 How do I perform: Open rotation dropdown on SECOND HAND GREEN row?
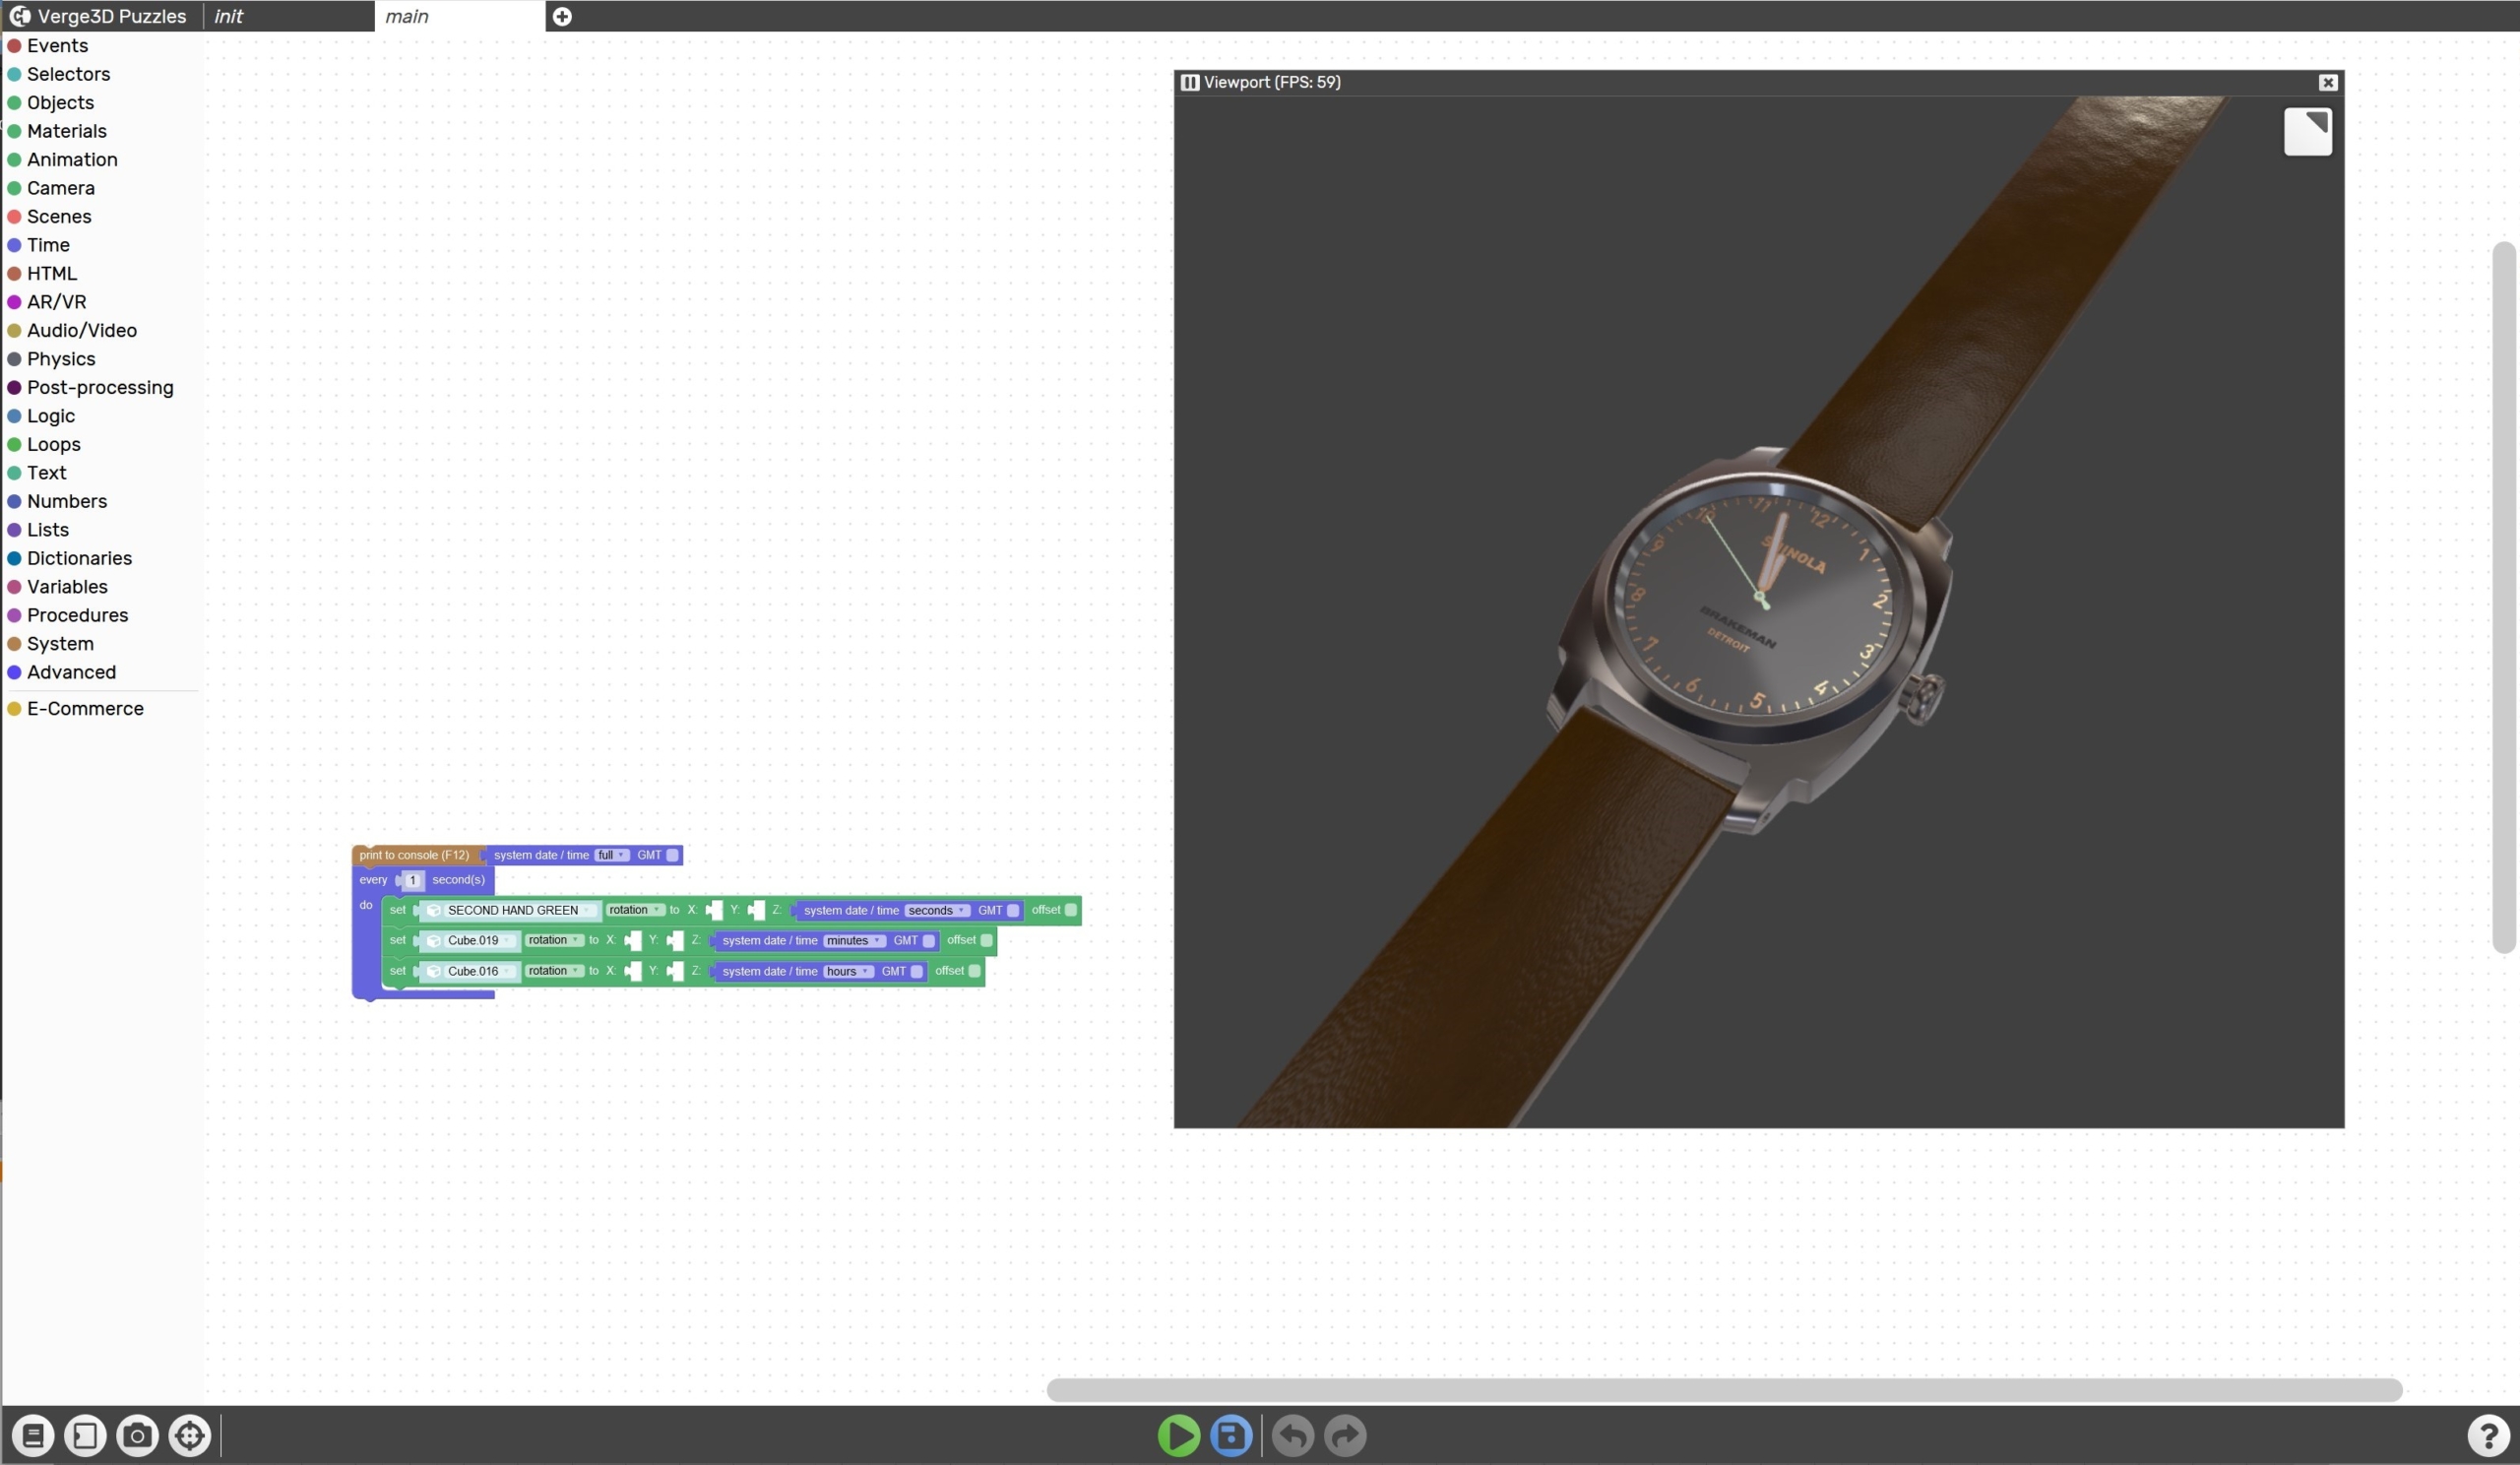point(635,910)
